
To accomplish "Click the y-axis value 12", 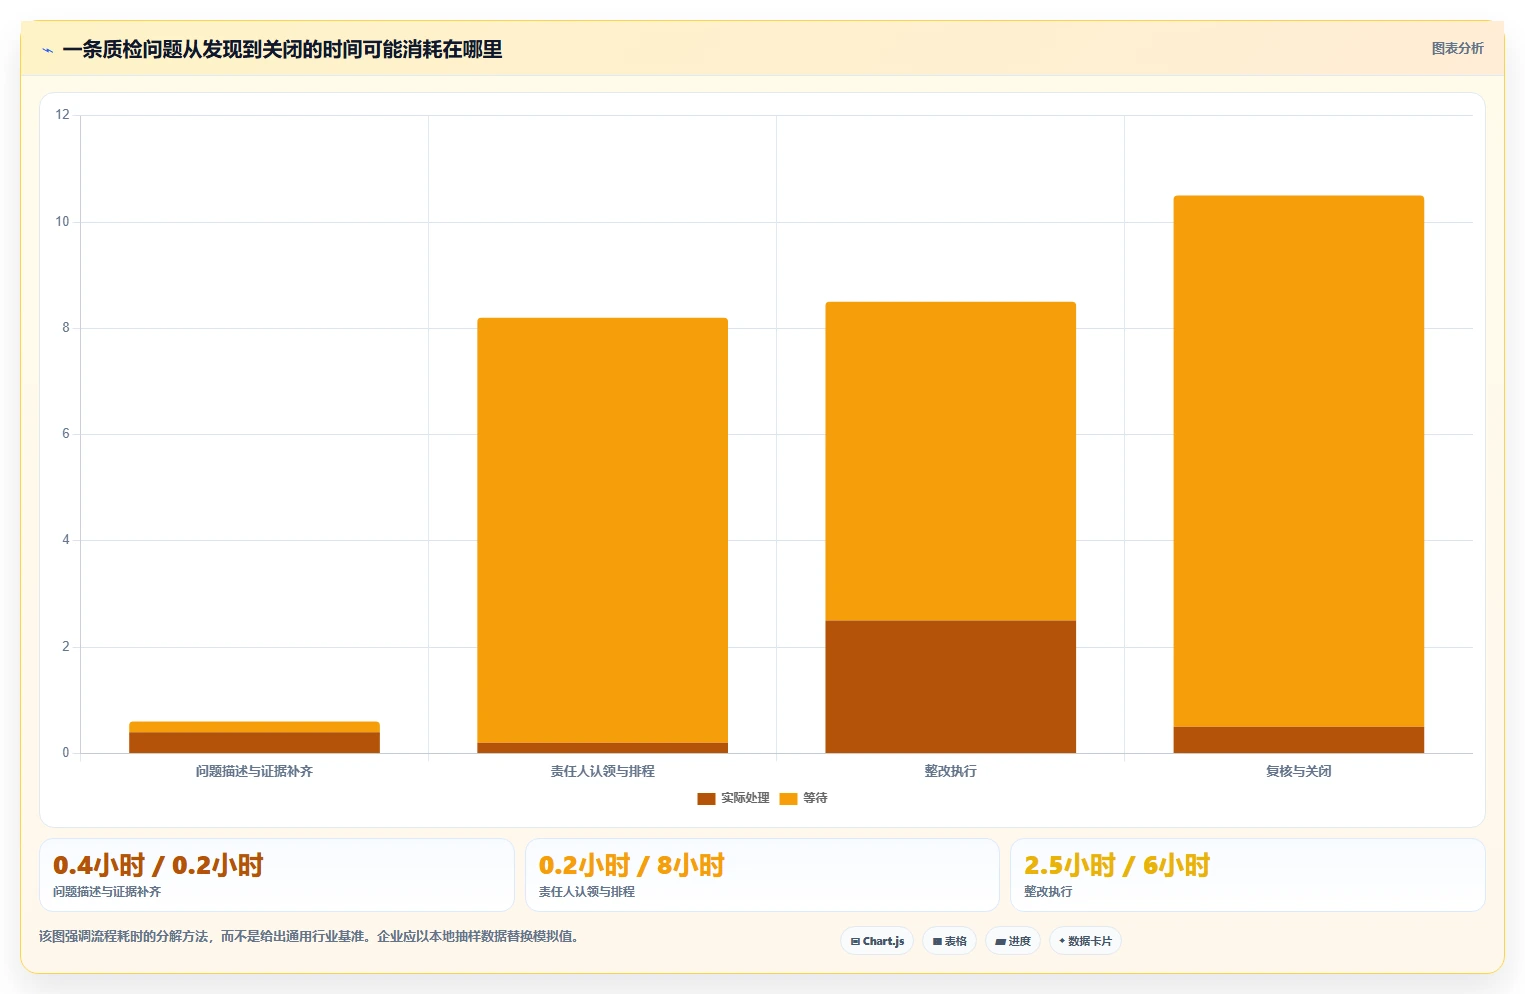I will pos(63,115).
